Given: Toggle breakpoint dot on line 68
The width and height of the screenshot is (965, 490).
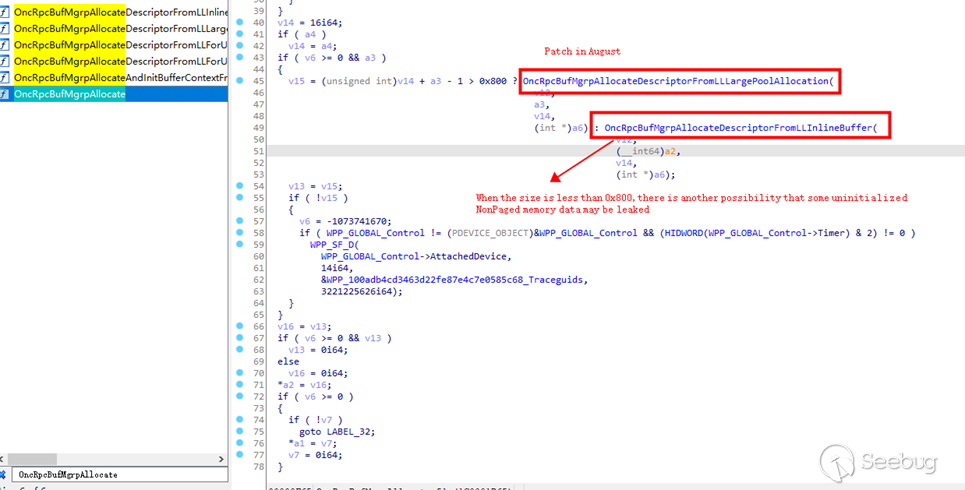Looking at the screenshot, I should click(239, 350).
